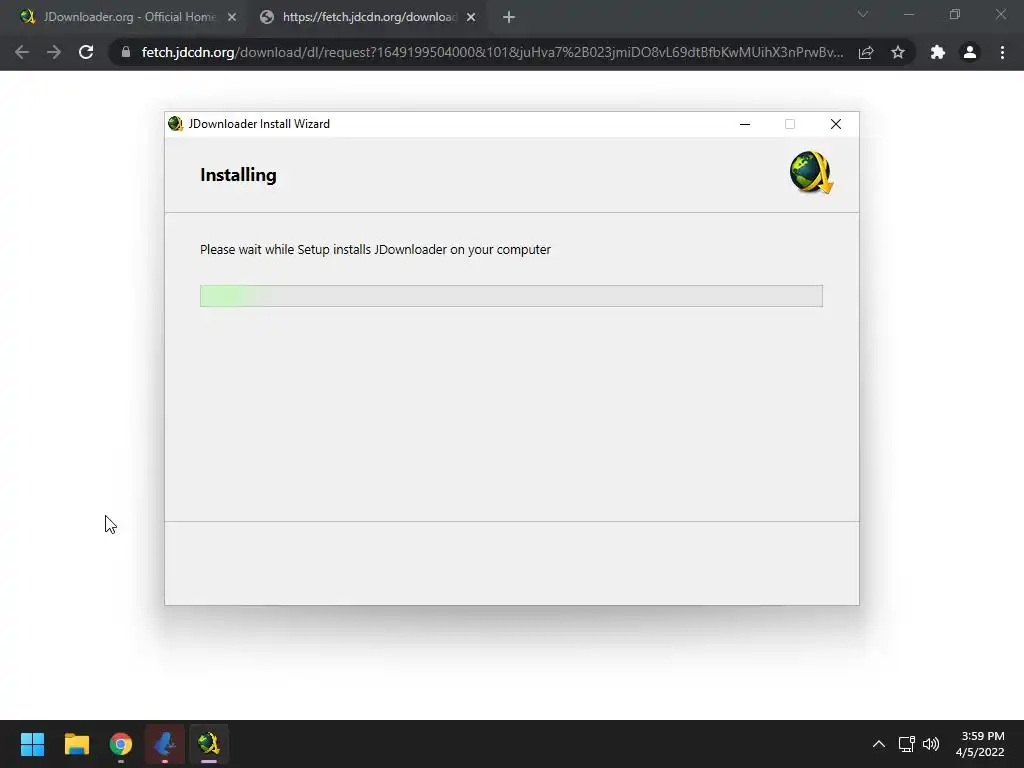Close the Chrome window

pyautogui.click(x=1000, y=14)
